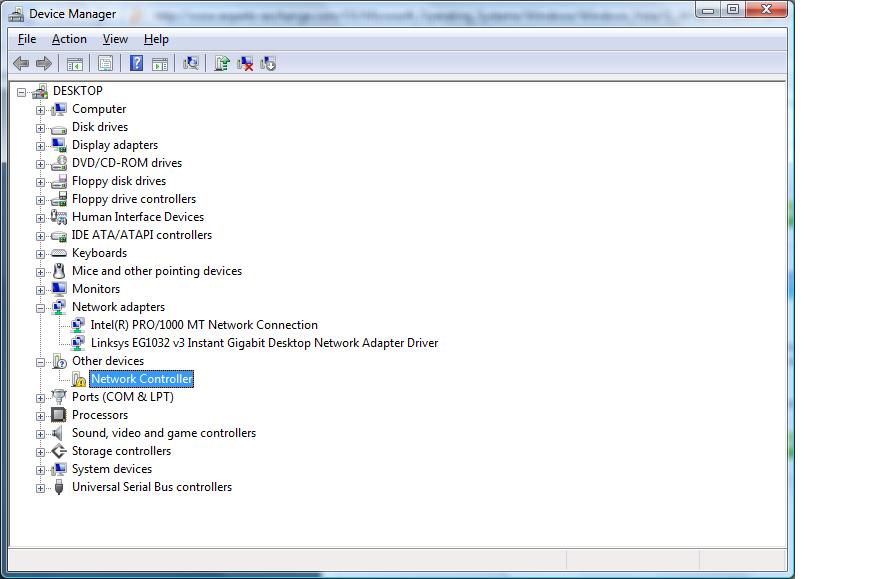
Task: Open the Action menu
Action: click(x=69, y=39)
